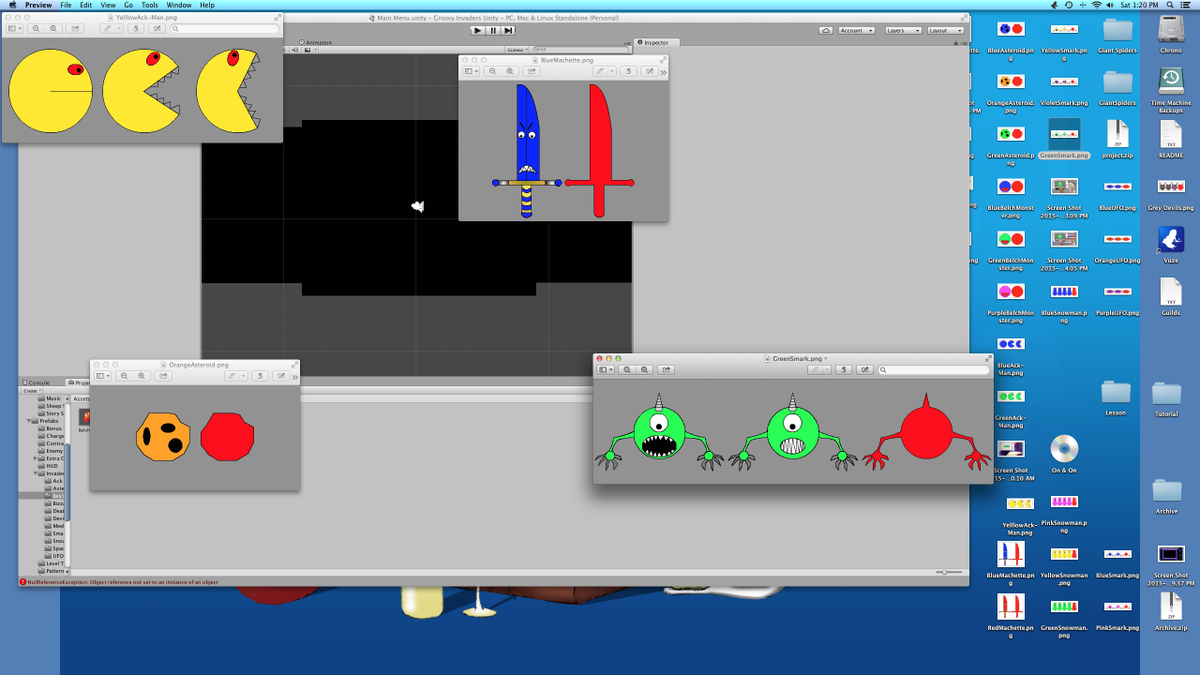Zoom in in OrangeAsteroid.png window
Screen dimensions: 1200x675
tap(142, 376)
